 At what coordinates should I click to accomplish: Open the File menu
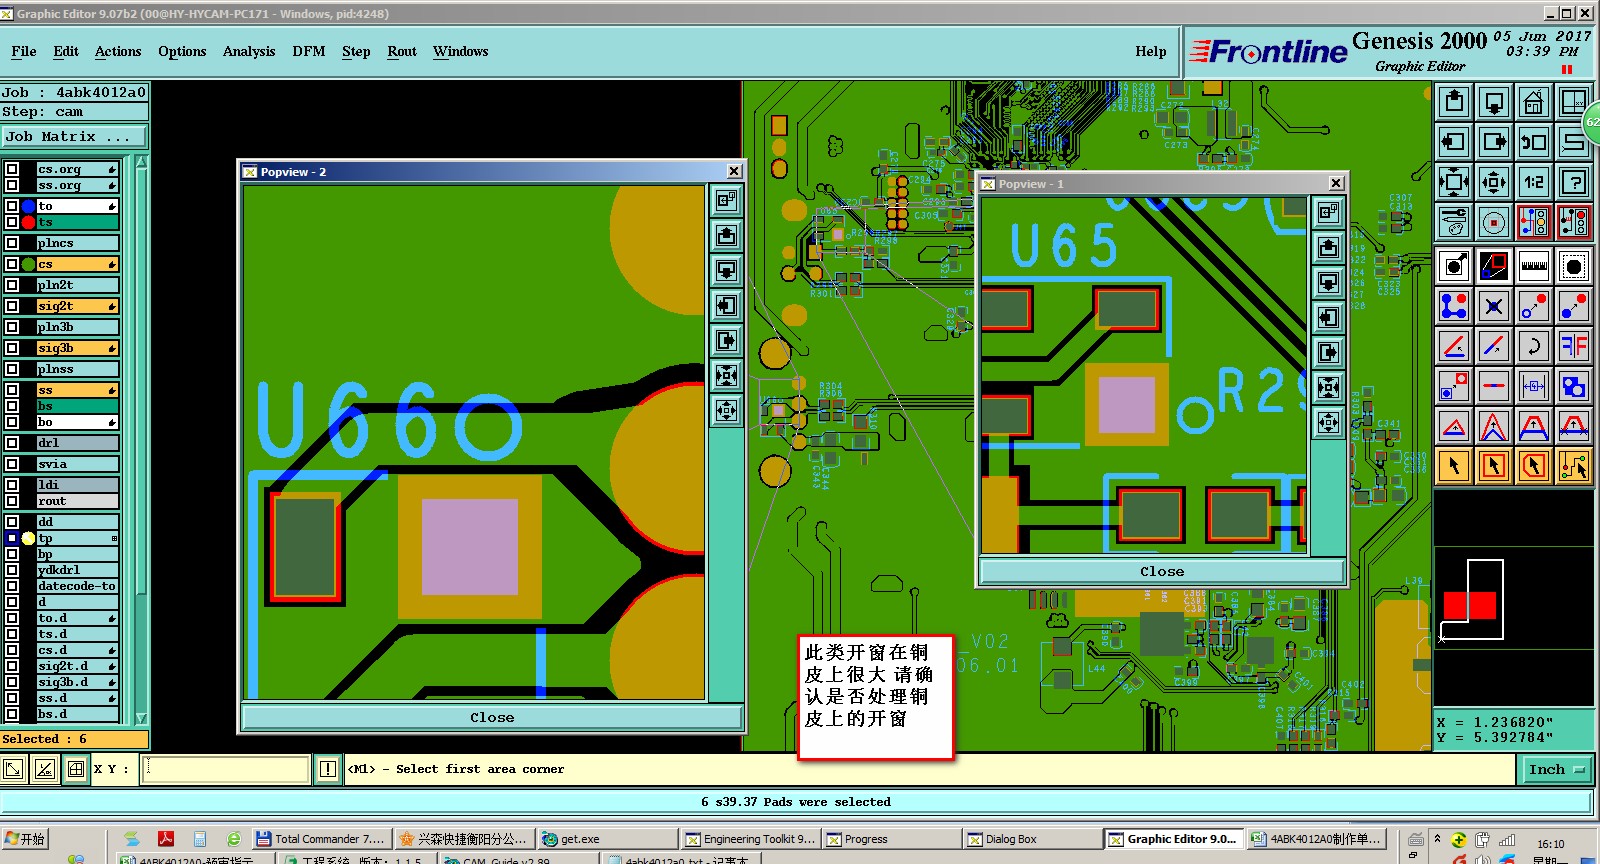click(x=24, y=52)
